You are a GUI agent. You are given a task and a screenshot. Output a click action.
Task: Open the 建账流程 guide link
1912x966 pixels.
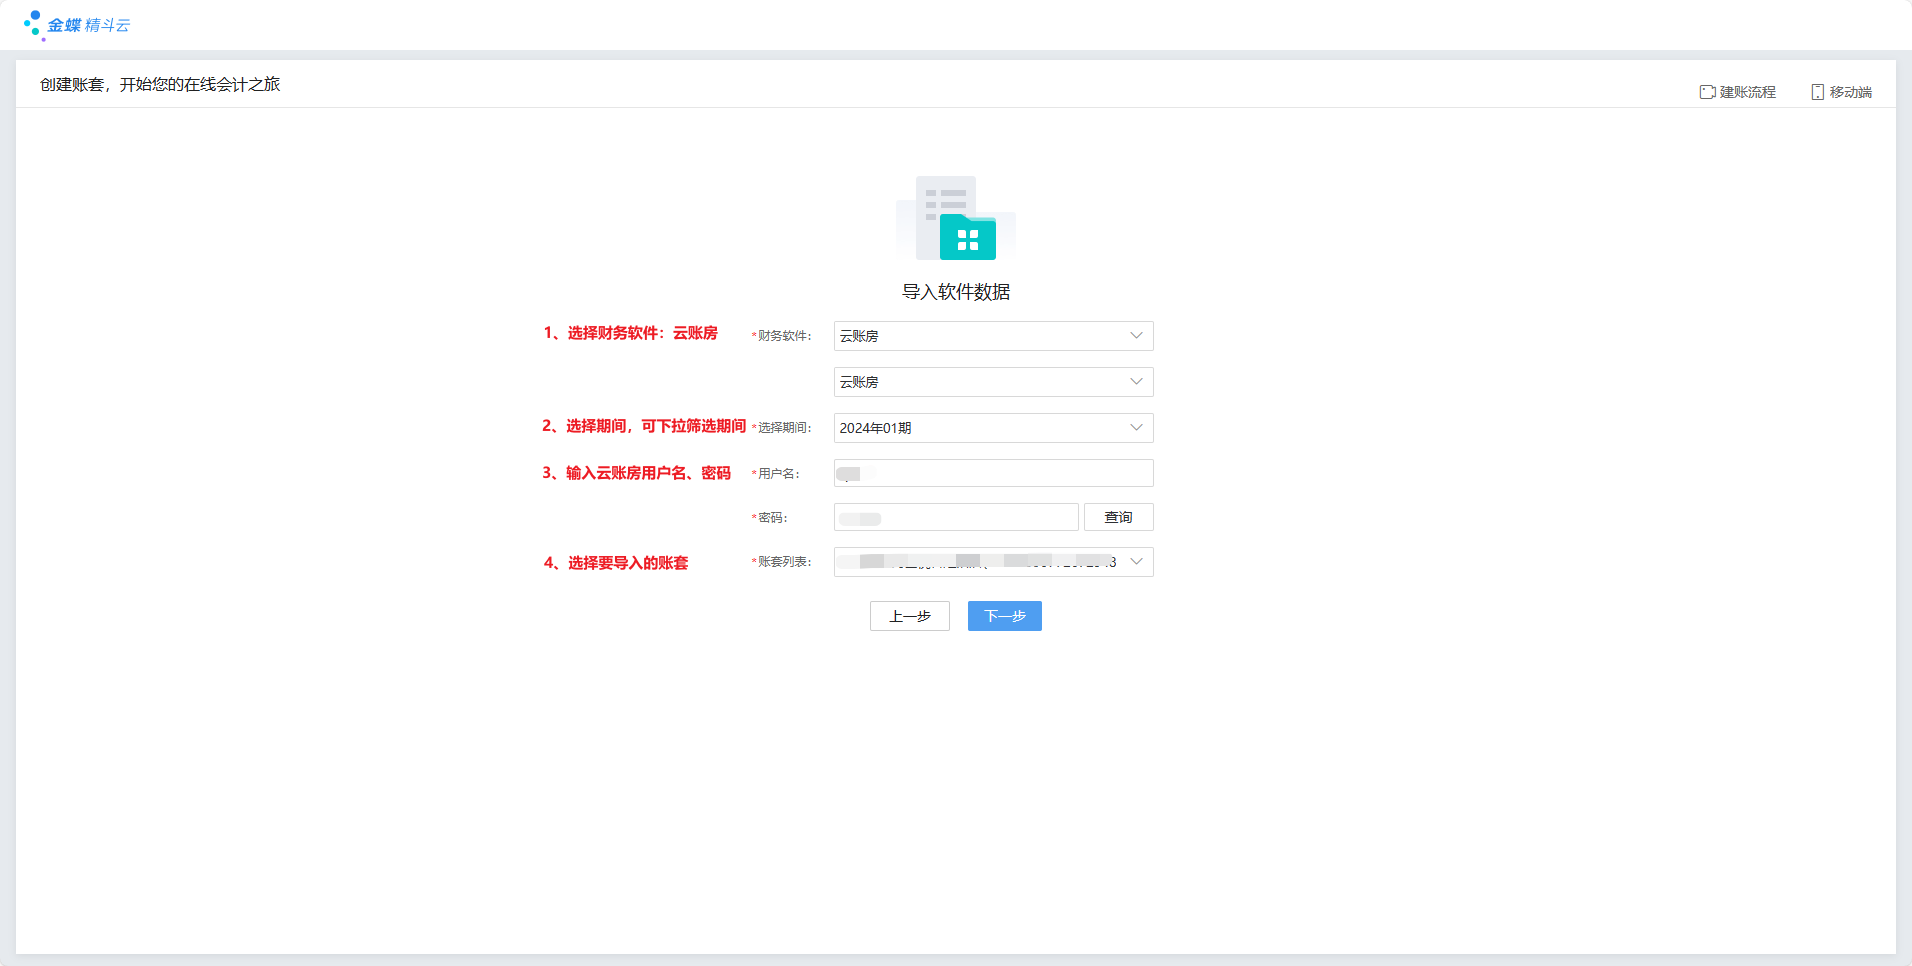tap(1738, 92)
